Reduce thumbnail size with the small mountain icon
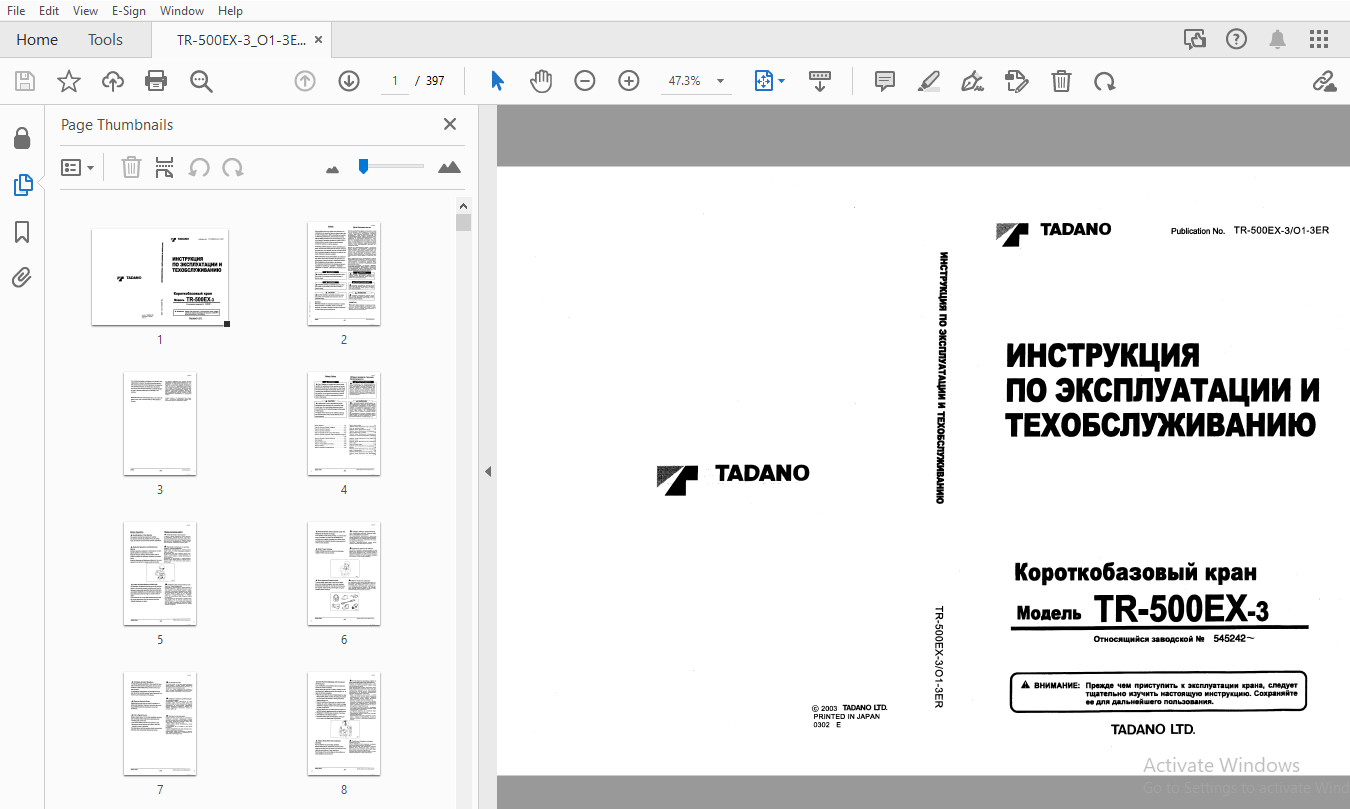 [333, 169]
